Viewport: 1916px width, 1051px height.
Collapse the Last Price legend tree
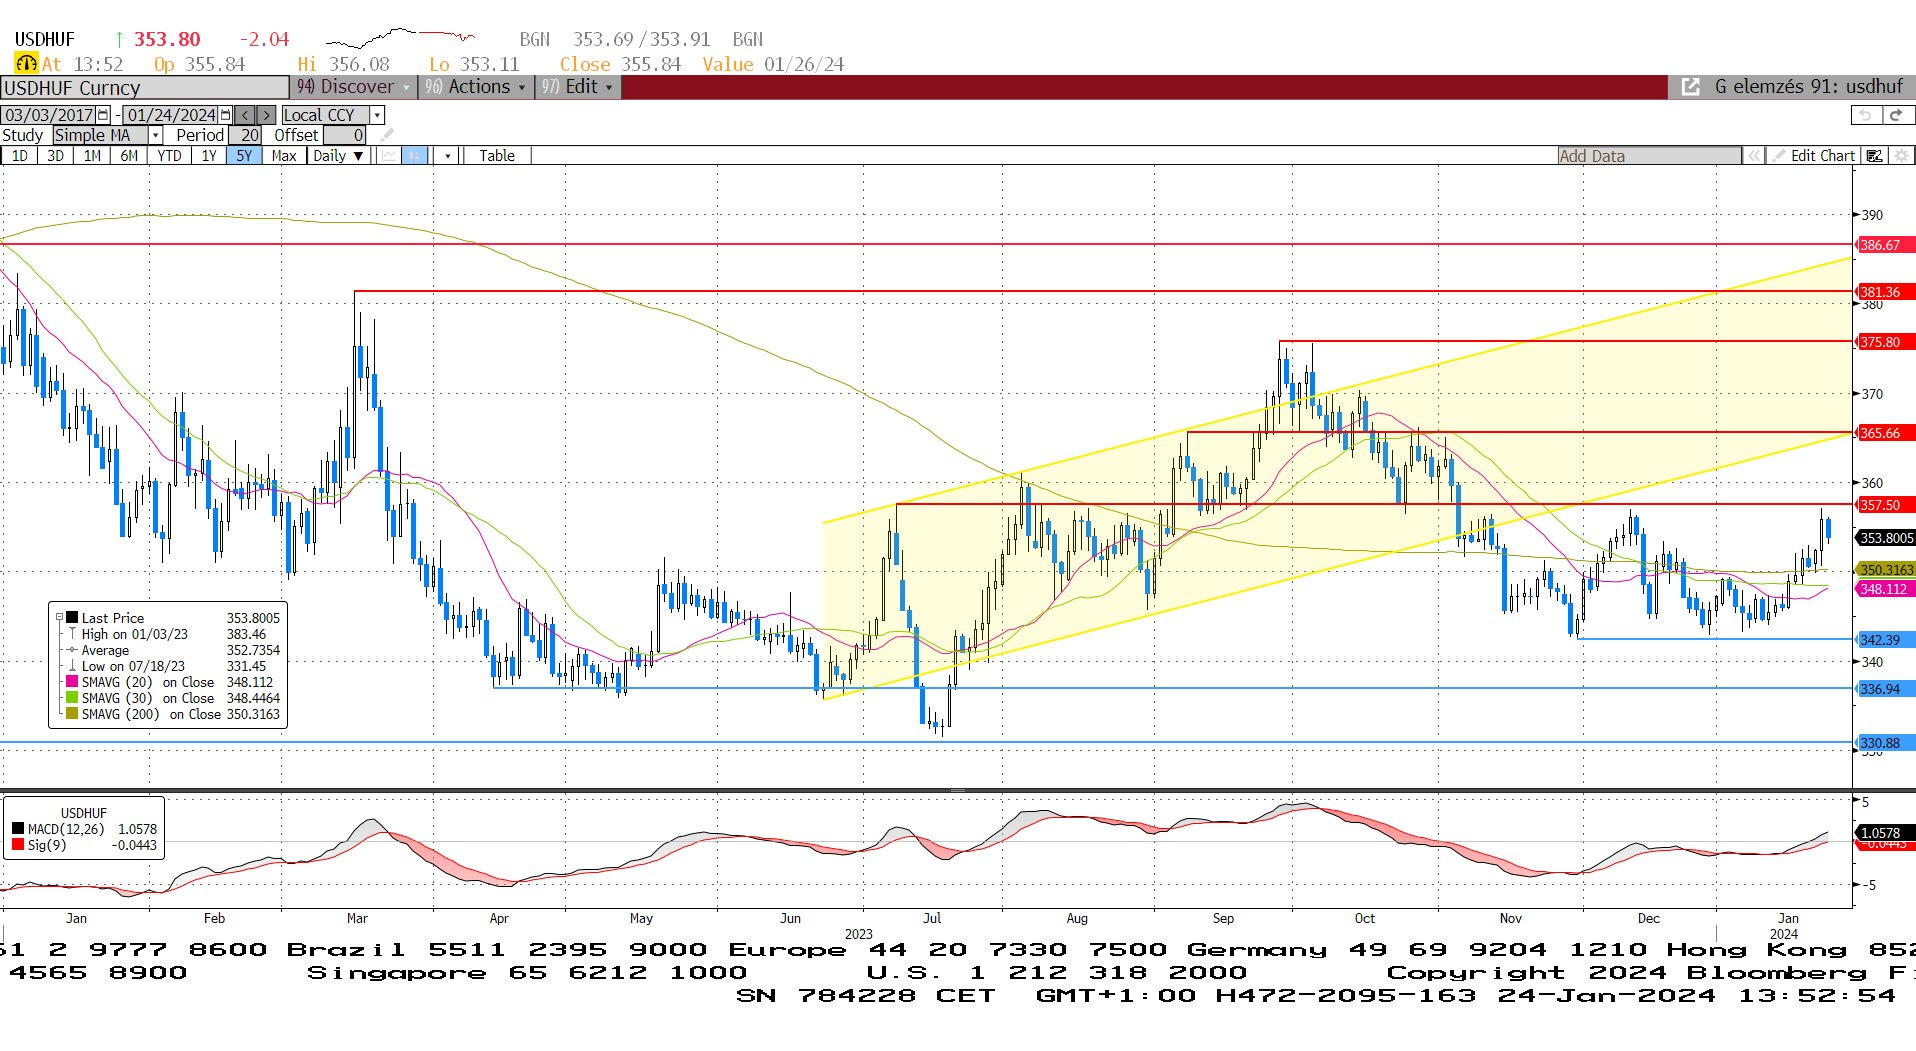[59, 618]
